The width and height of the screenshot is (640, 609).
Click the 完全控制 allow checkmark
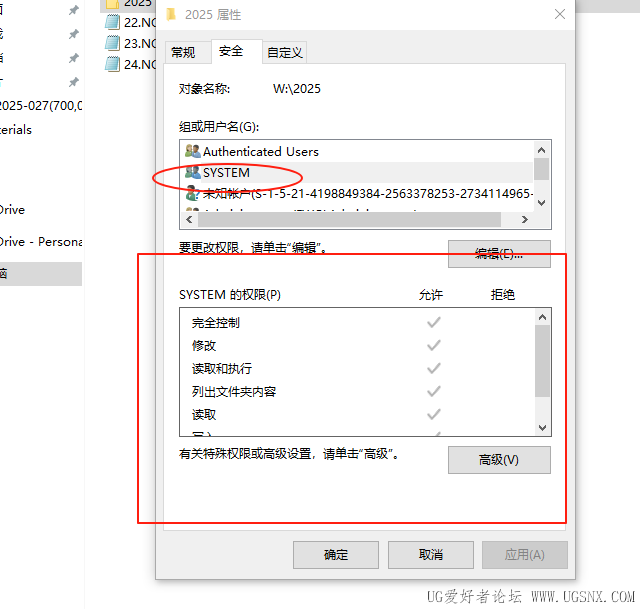tap(434, 322)
